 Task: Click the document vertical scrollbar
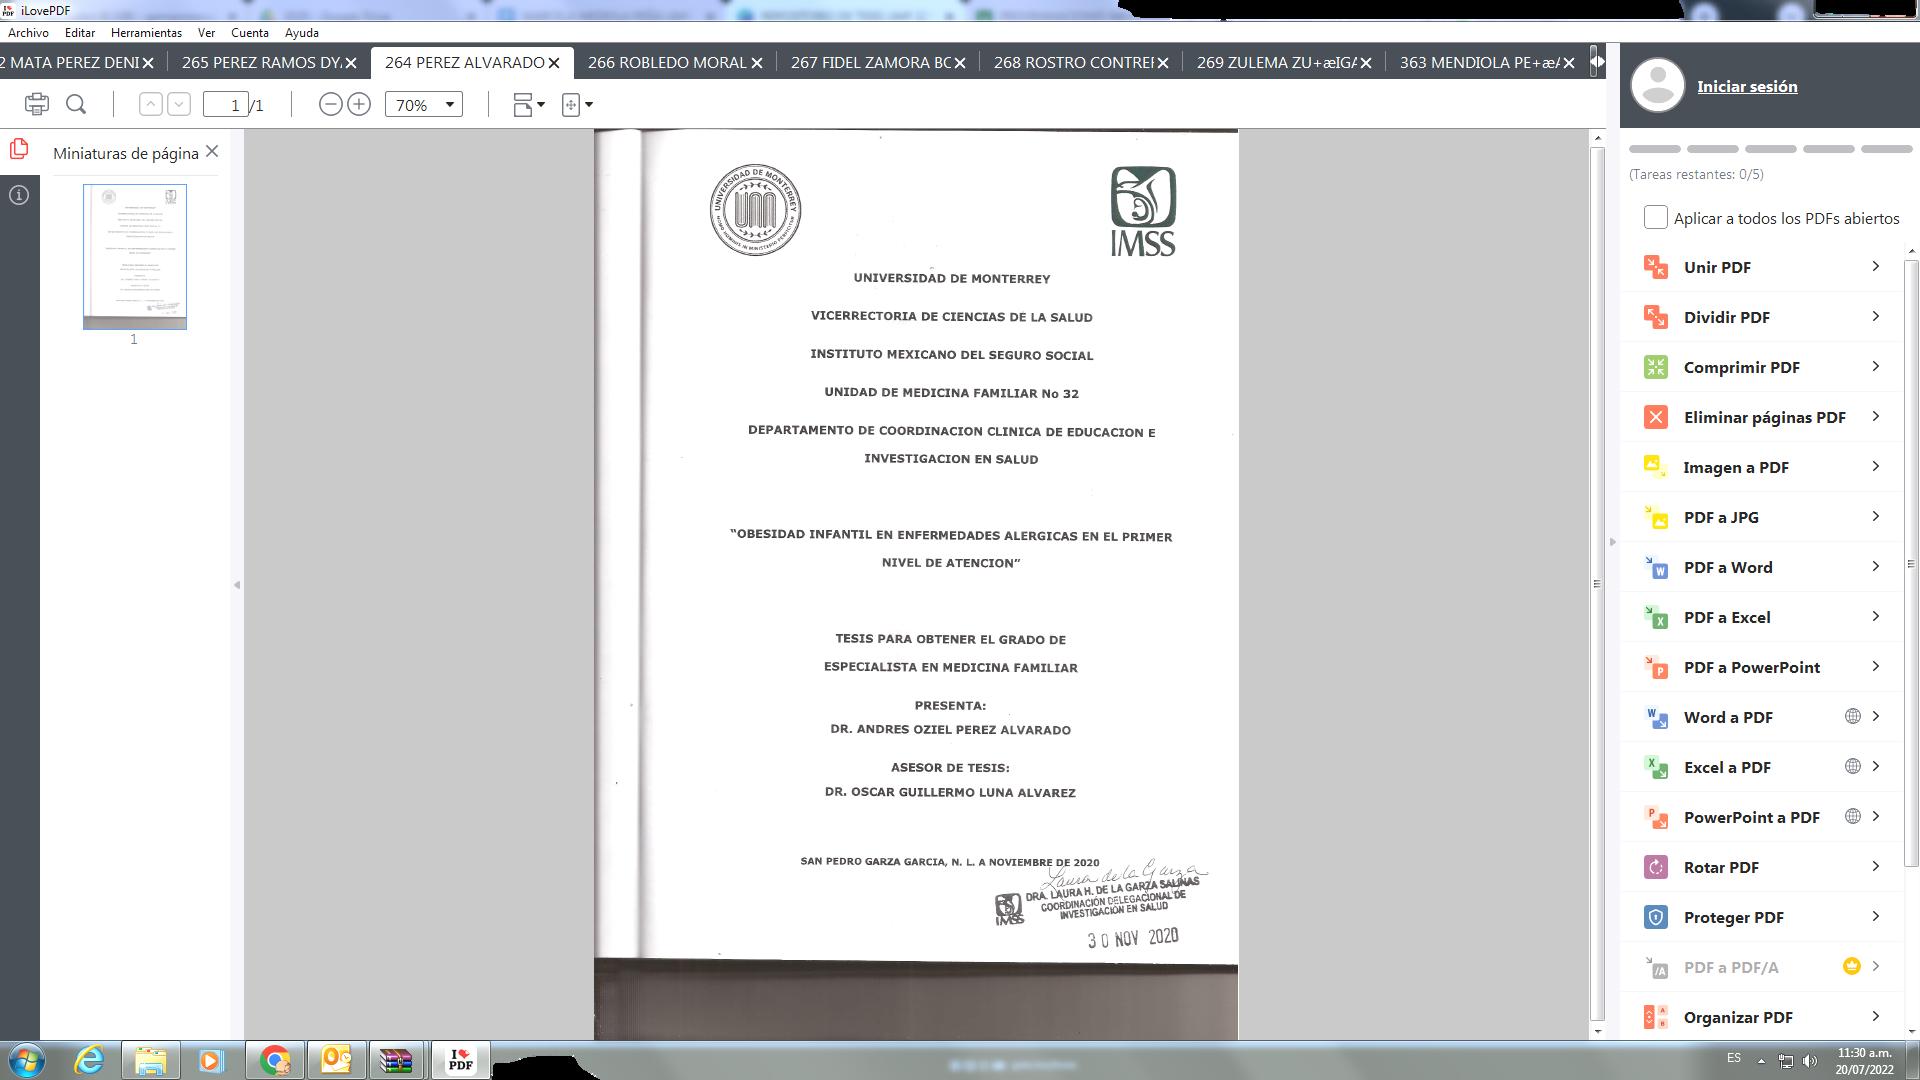coord(1597,584)
